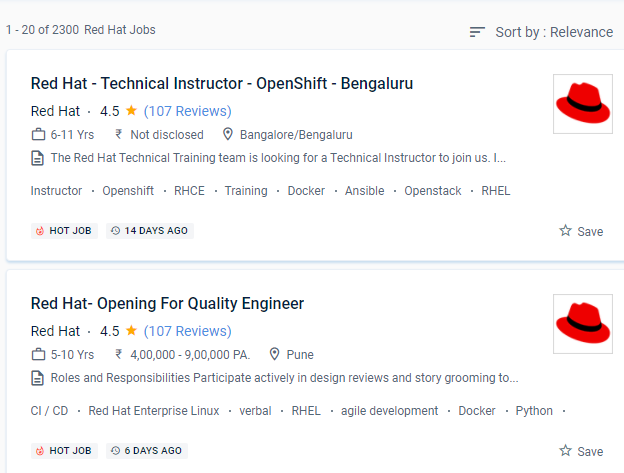The width and height of the screenshot is (624, 473).
Task: Click the HOT JOB badge on Technical Instructor job
Action: click(63, 231)
